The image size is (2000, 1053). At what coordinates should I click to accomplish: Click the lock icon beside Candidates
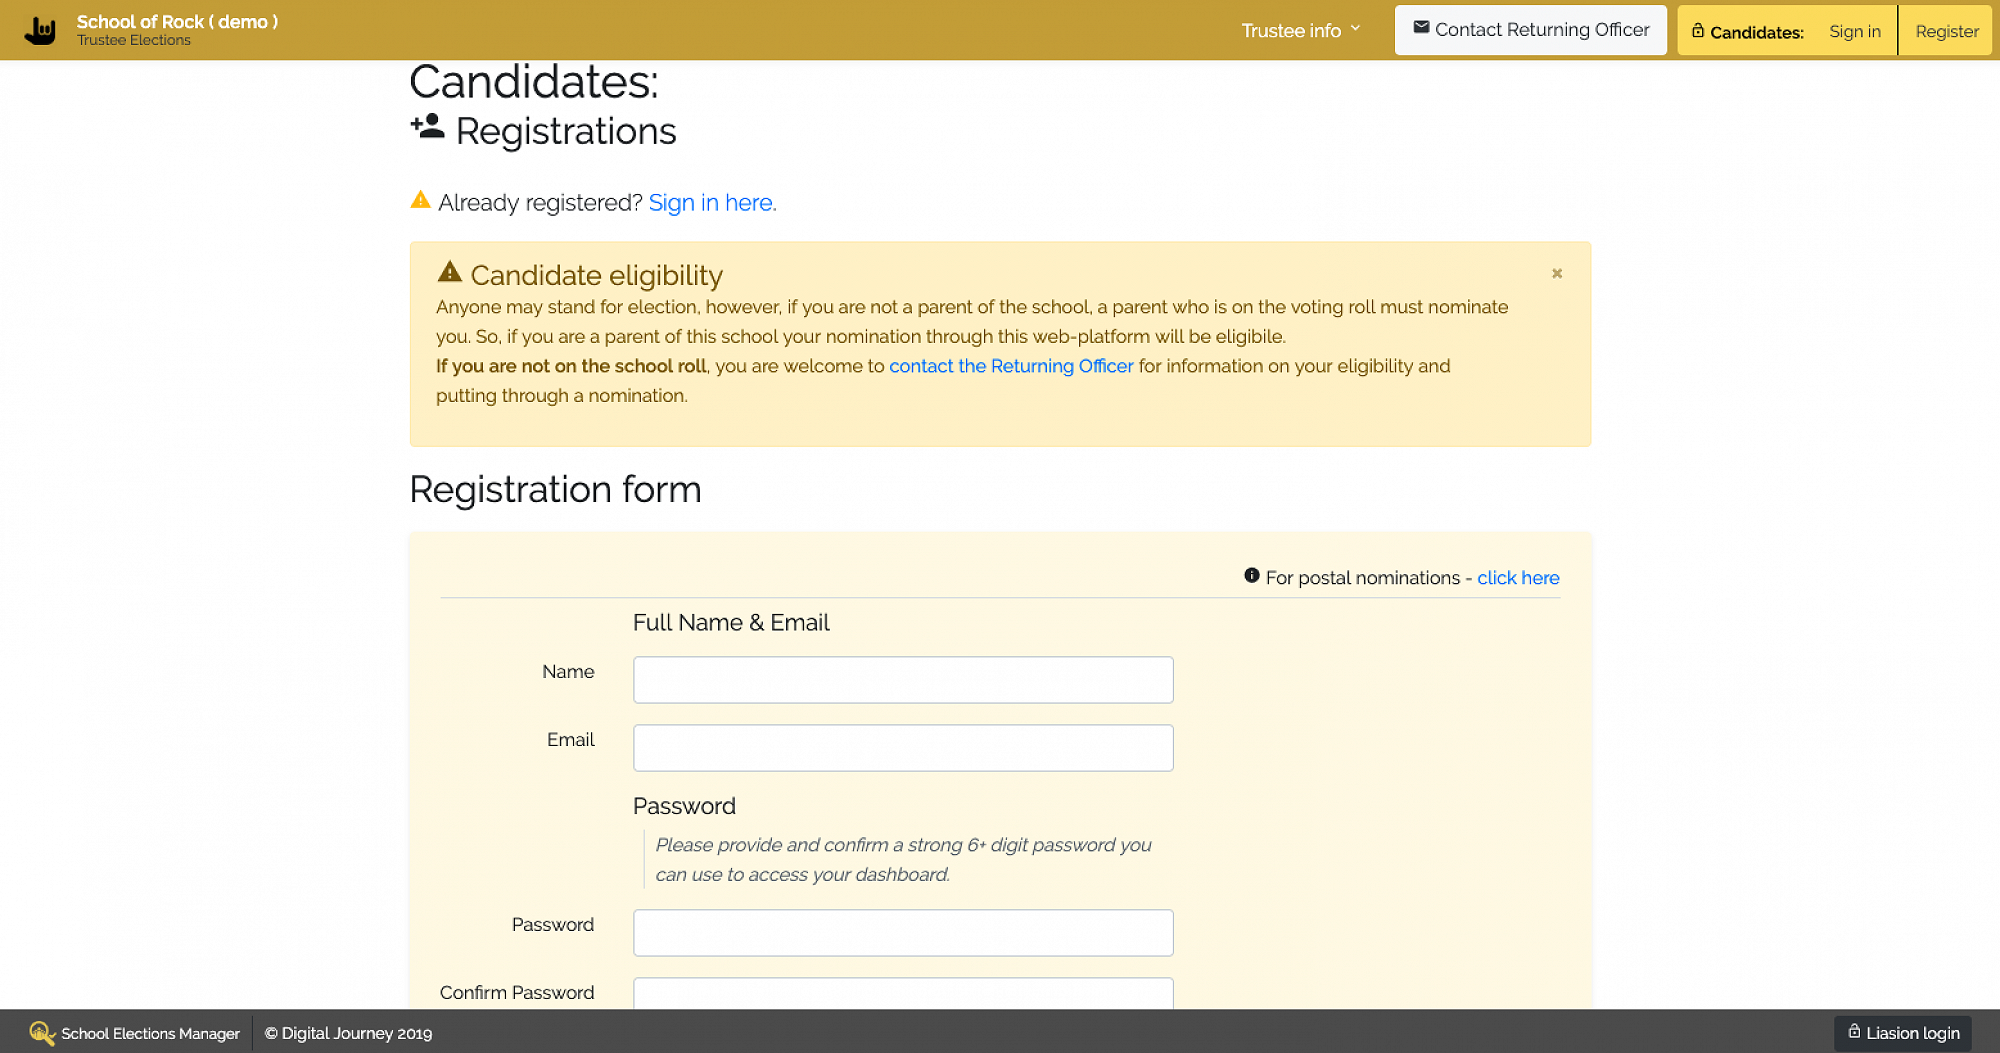(1698, 31)
